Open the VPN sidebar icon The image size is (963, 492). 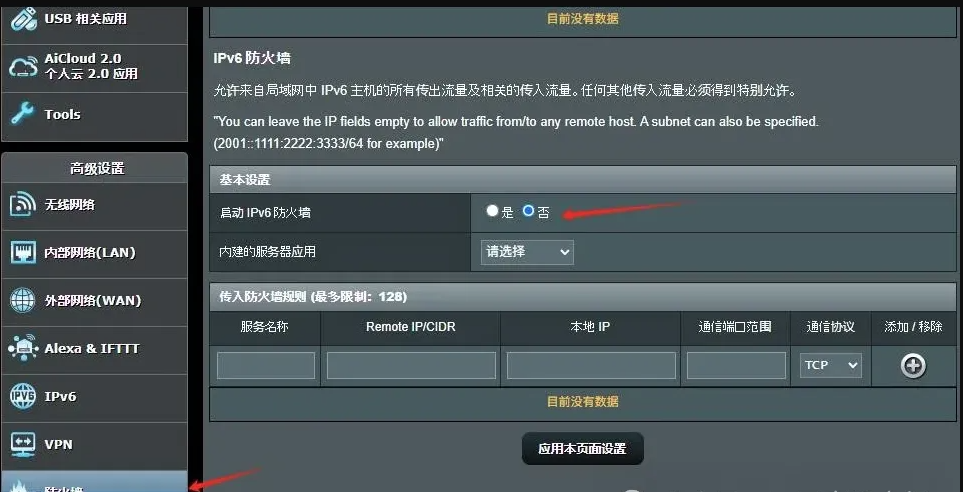click(23, 444)
